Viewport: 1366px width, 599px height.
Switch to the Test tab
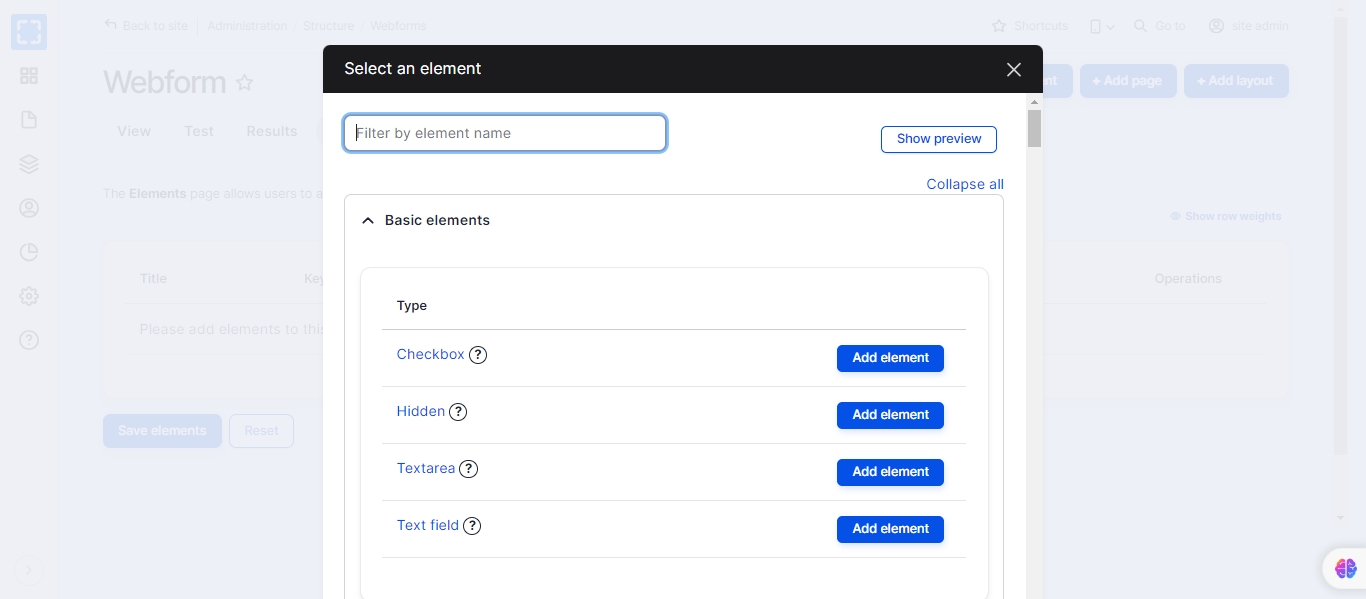point(199,131)
